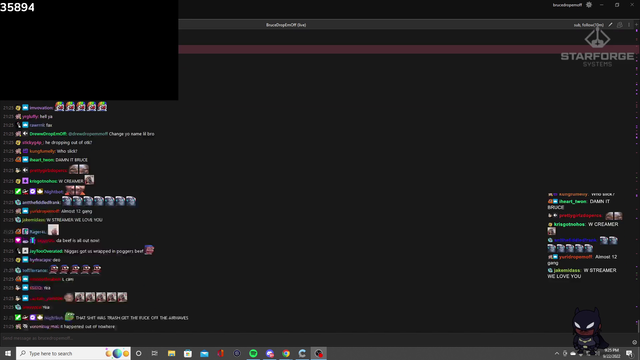This screenshot has height=360, width=640.
Task: Open the emote picker smiley icon
Action: 634,342
